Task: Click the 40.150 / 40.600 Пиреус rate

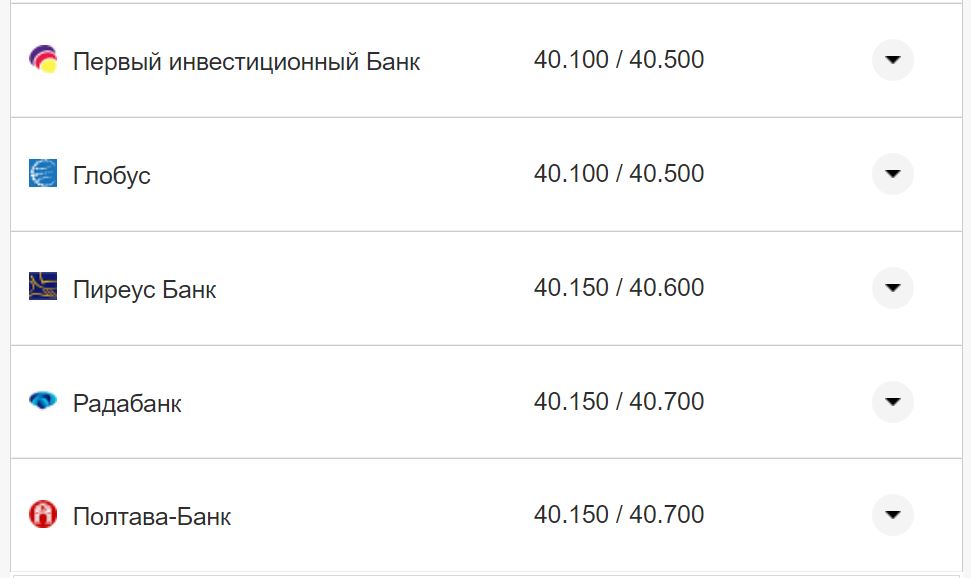Action: click(x=619, y=287)
